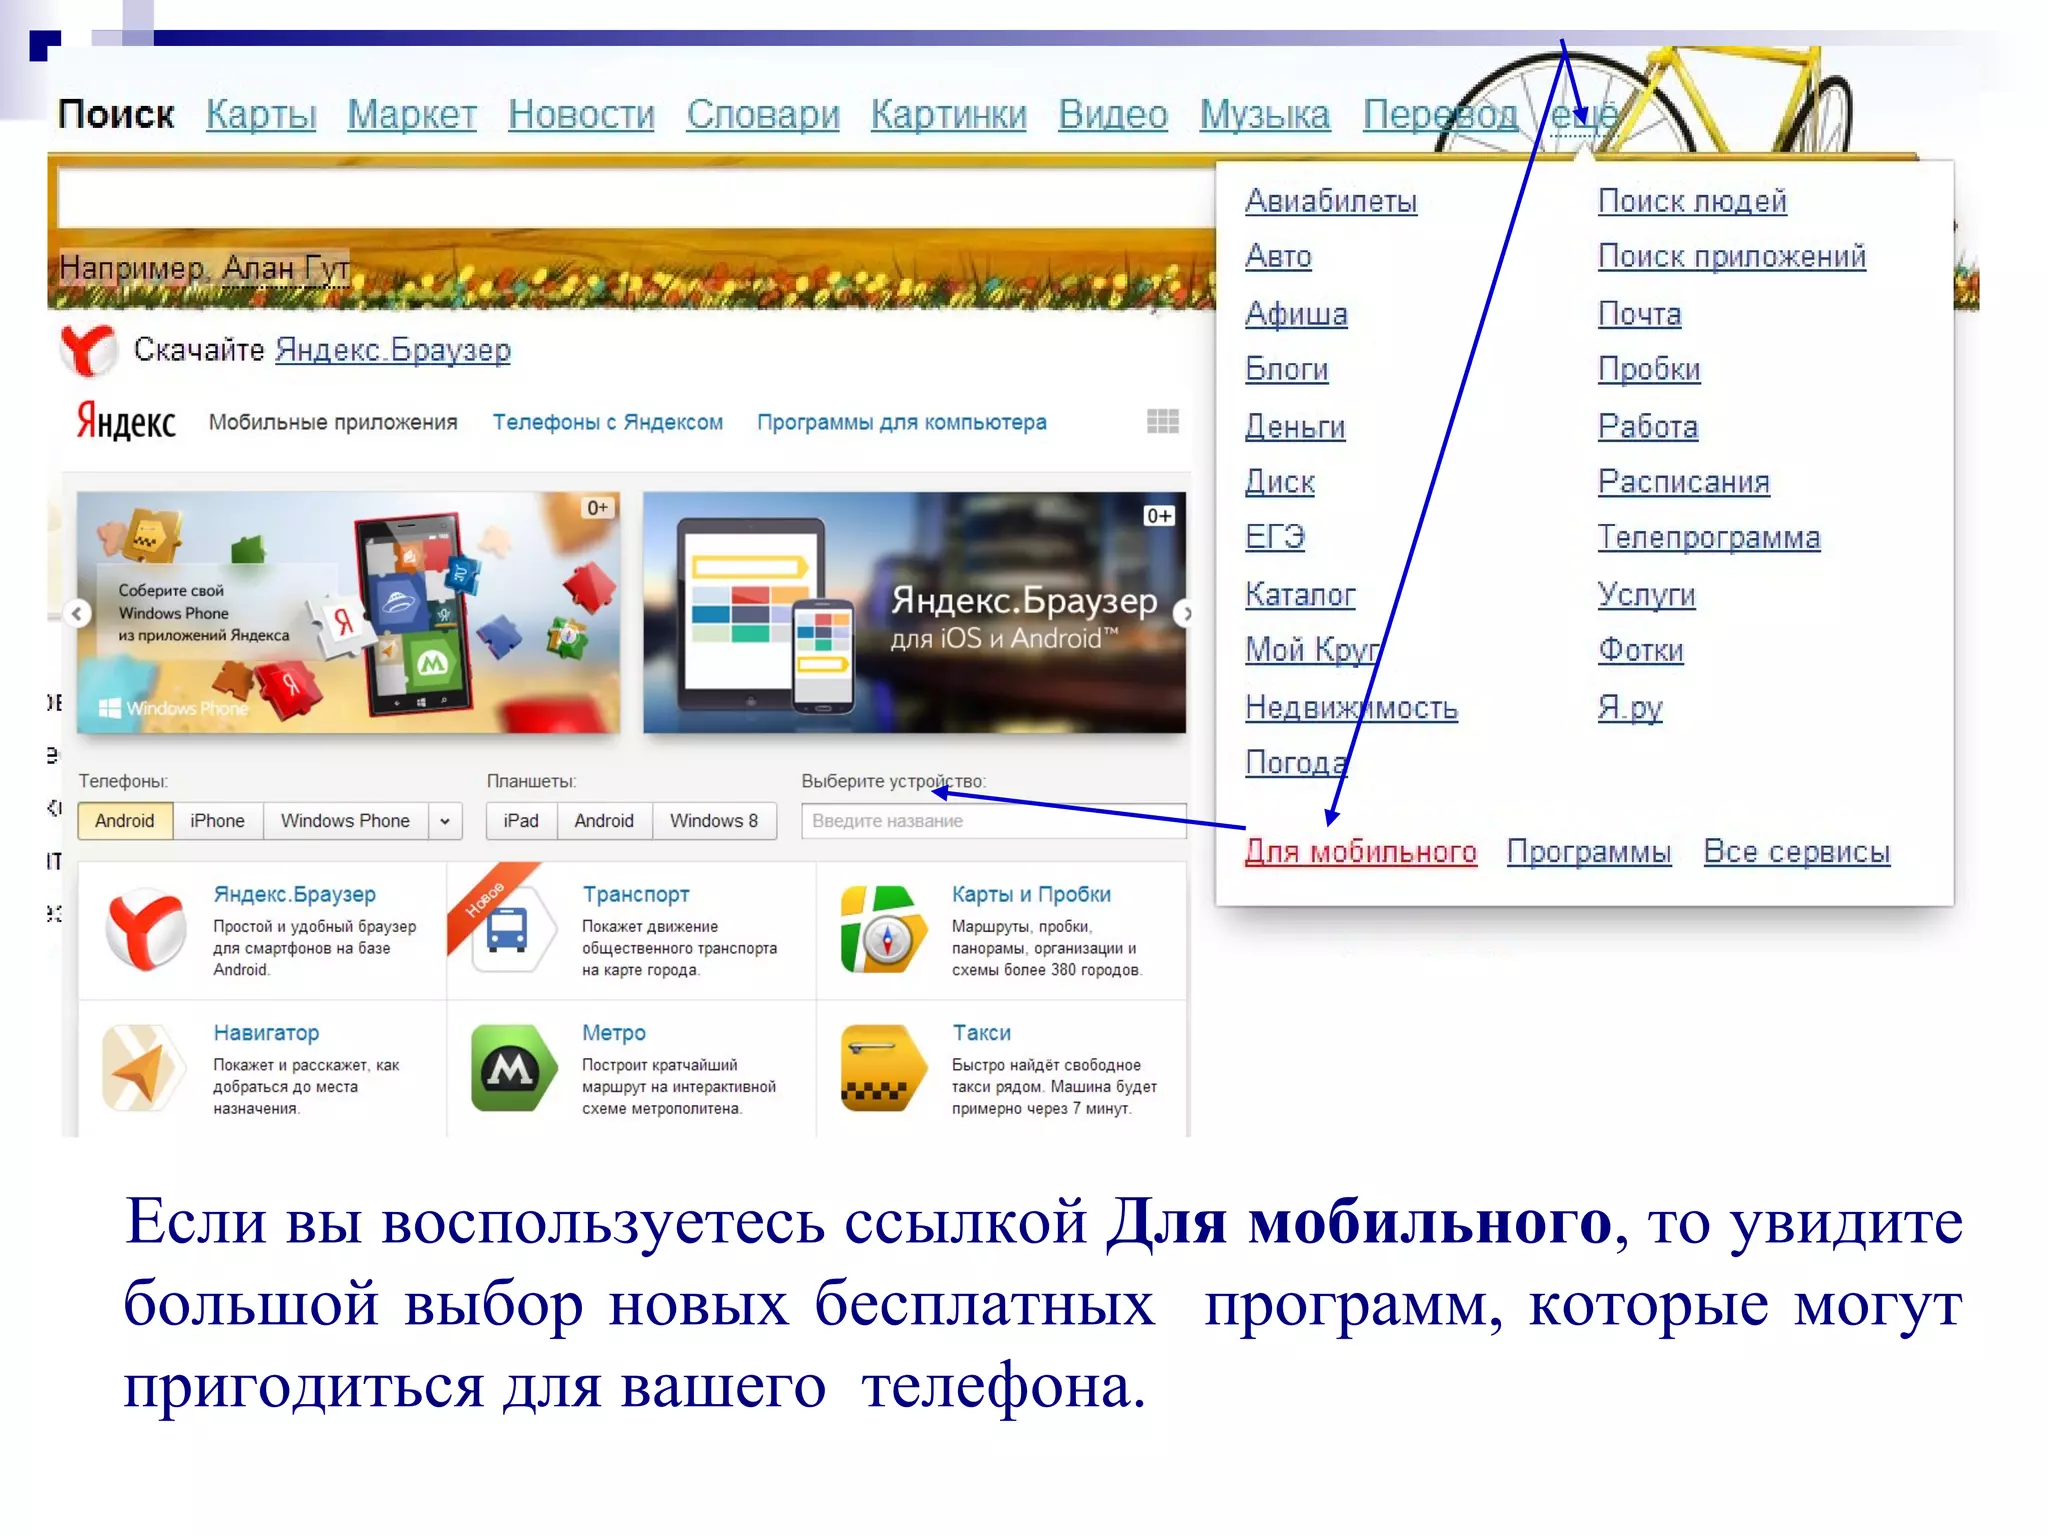
Task: Click the Yandex Browser red Y logo icon
Action: (88, 350)
